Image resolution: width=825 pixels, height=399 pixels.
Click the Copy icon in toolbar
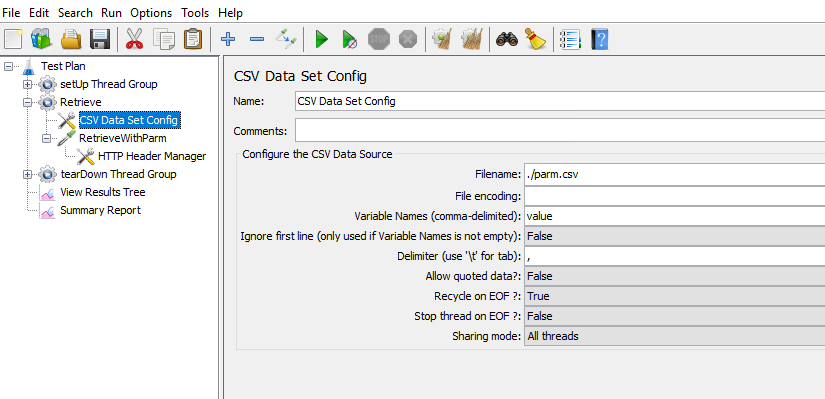point(164,39)
